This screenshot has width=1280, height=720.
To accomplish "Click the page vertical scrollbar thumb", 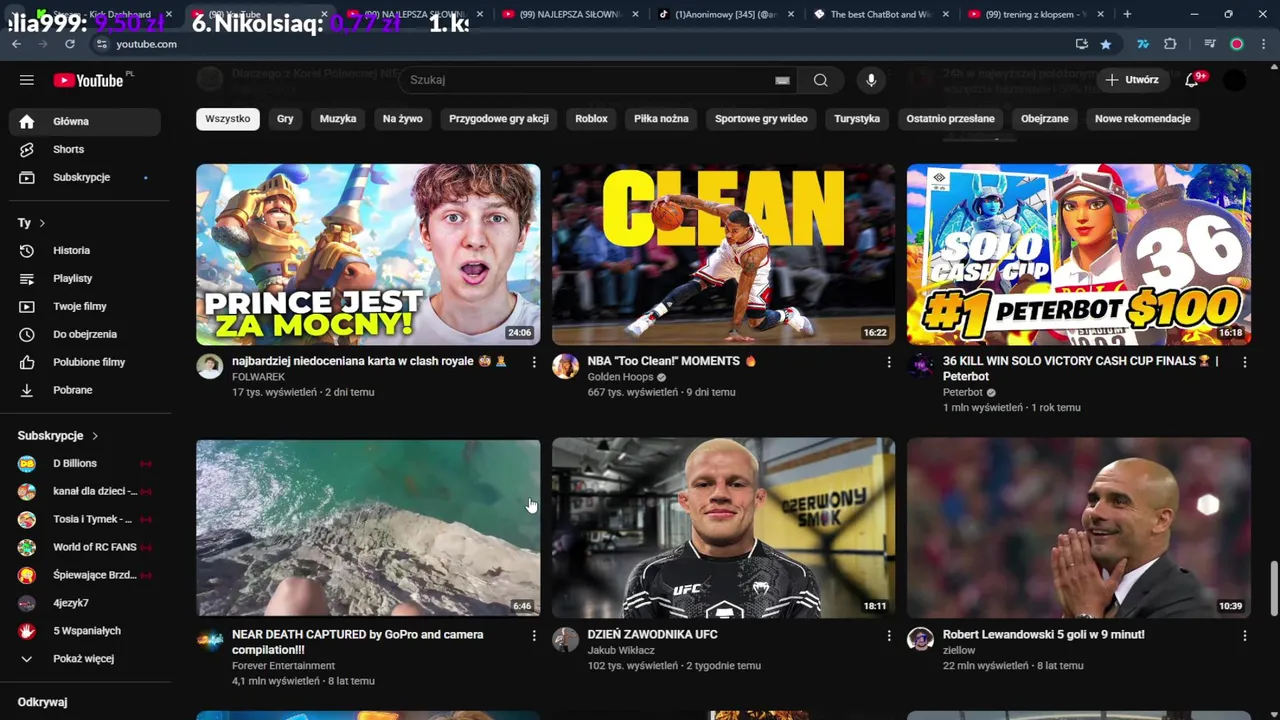I will [x=1273, y=589].
